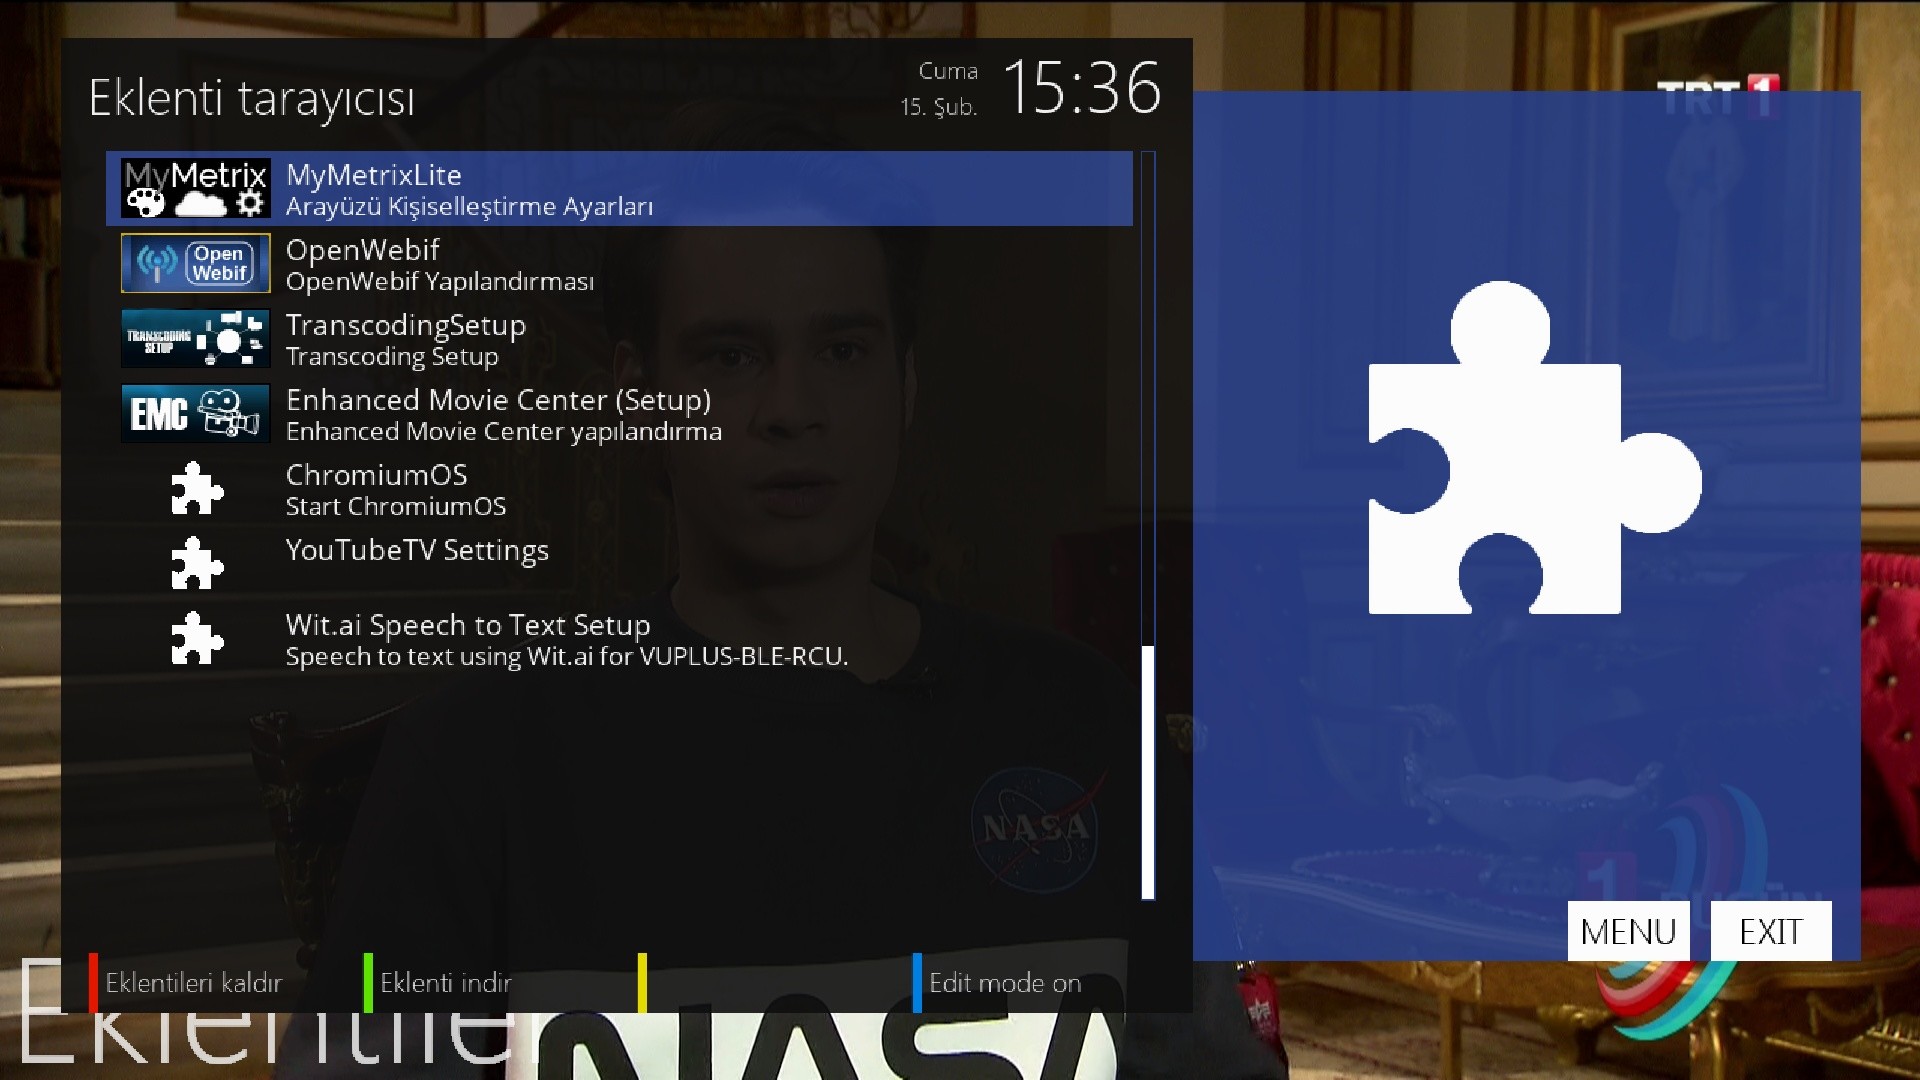Click the 15:36 clock display
This screenshot has width=1920, height=1080.
point(1081,88)
